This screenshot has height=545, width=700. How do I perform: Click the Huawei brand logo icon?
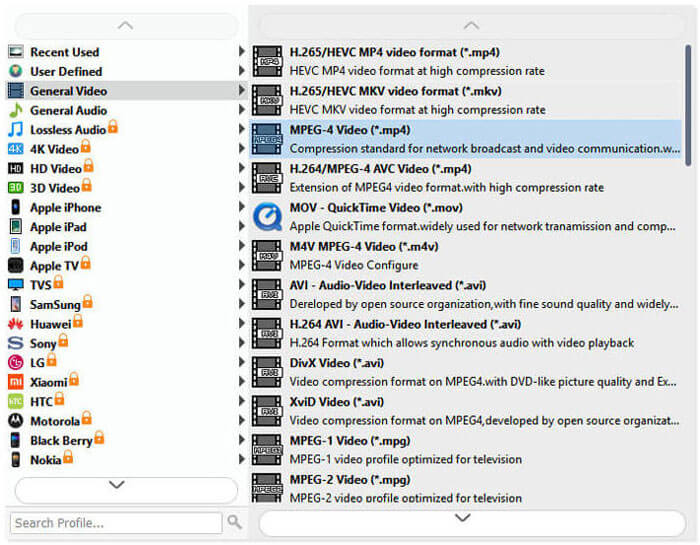point(15,324)
